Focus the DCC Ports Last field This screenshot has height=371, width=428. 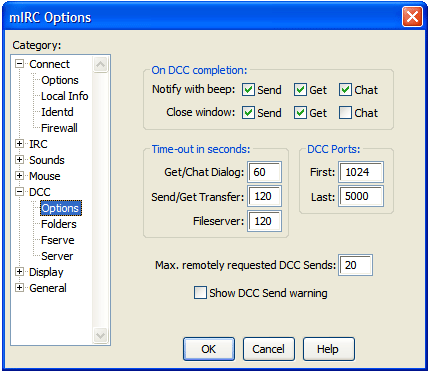tap(361, 196)
